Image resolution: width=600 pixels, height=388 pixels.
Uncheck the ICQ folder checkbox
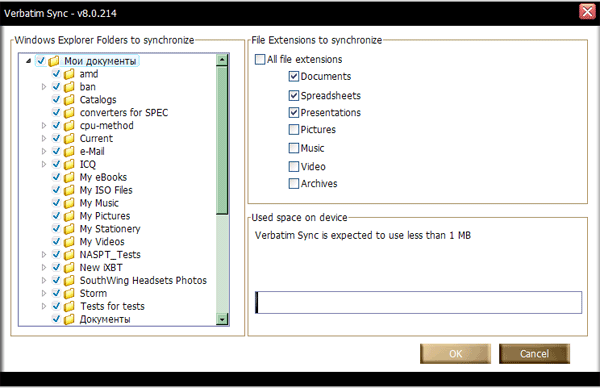point(56,164)
